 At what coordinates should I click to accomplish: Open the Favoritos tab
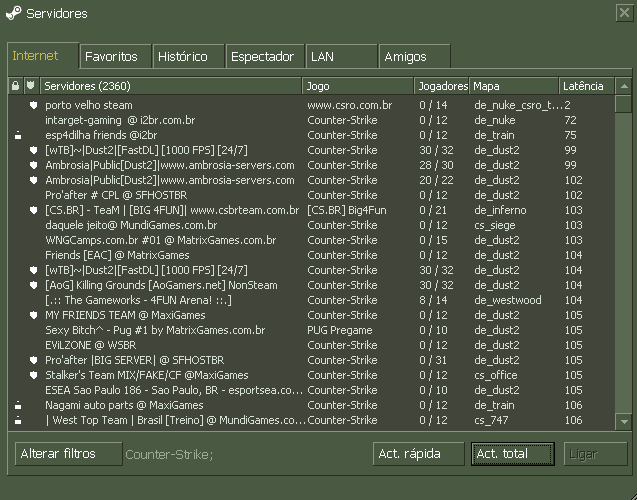click(116, 56)
